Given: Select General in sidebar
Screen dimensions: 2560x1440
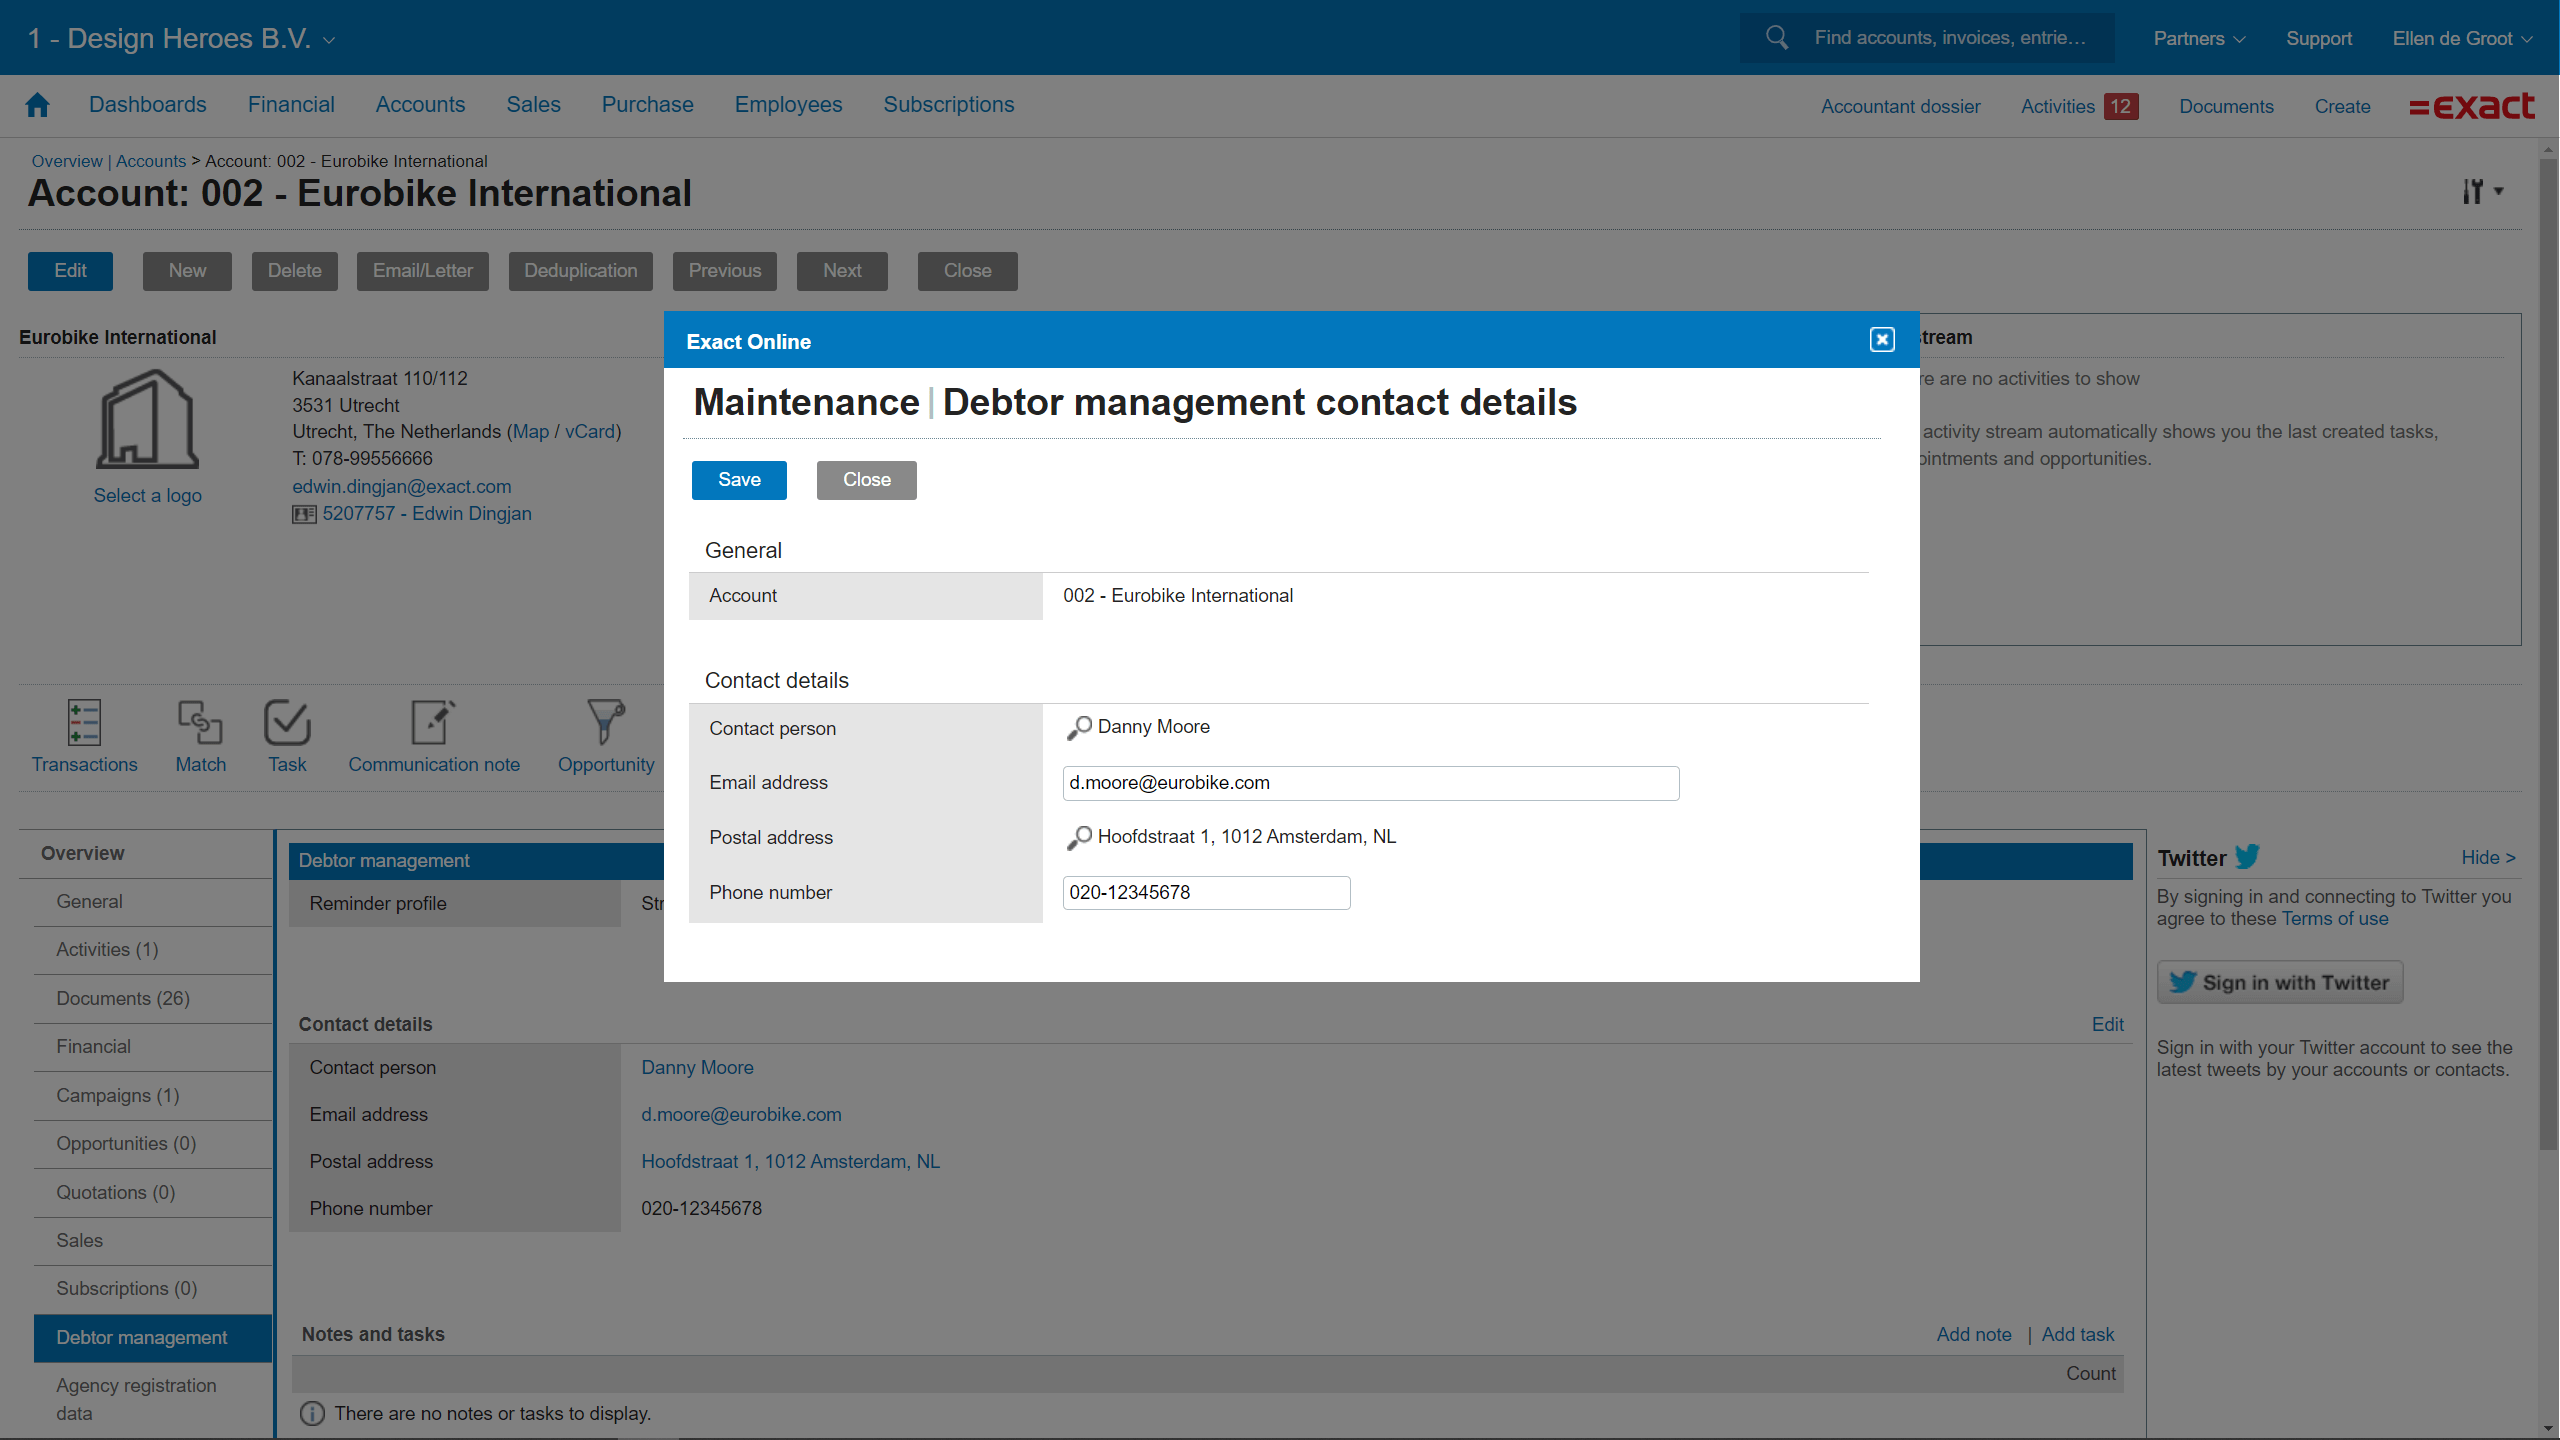Looking at the screenshot, I should click(153, 902).
